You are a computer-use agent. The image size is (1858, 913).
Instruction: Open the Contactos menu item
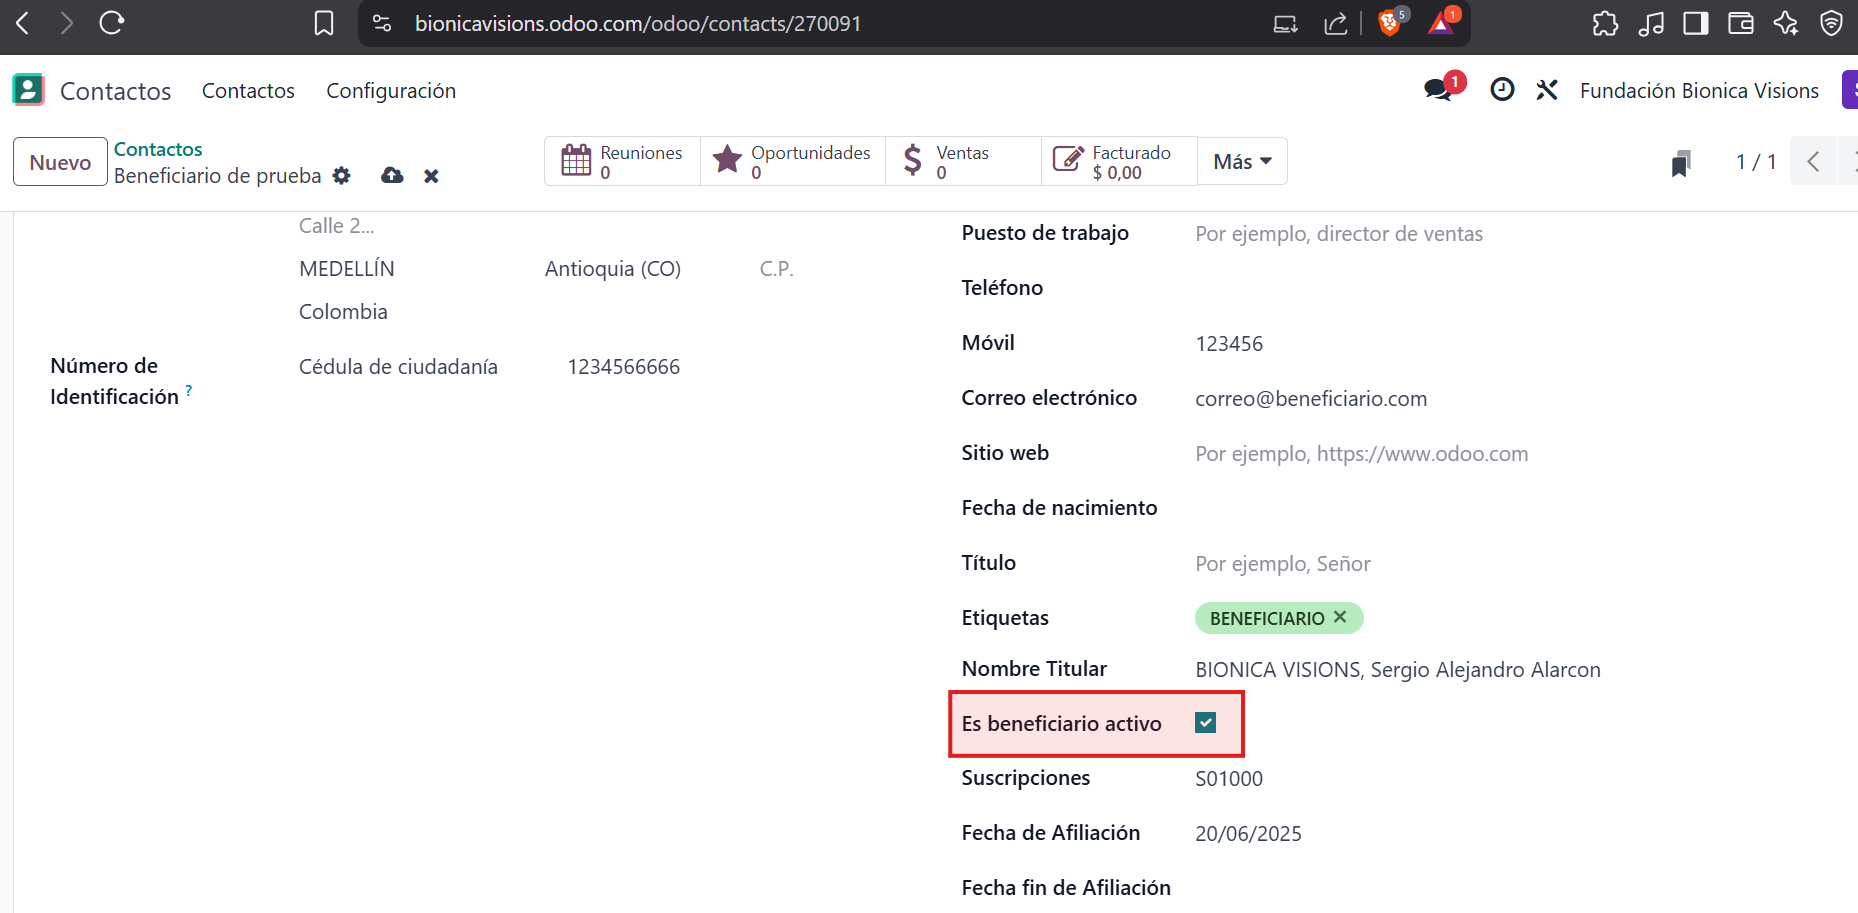click(x=248, y=91)
